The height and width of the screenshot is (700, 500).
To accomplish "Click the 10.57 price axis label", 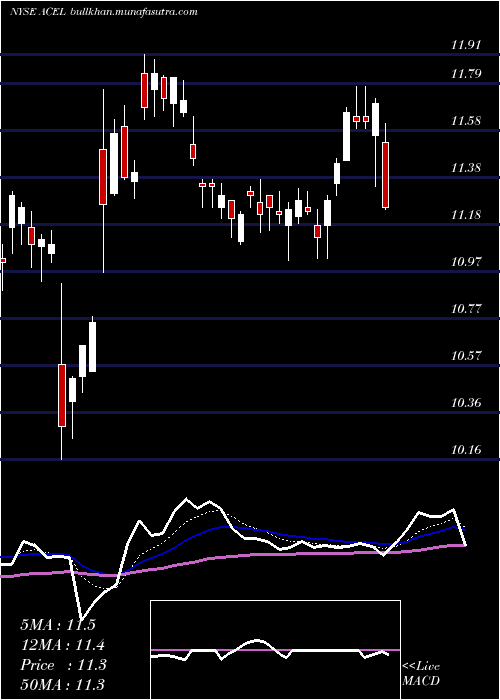I will point(466,356).
